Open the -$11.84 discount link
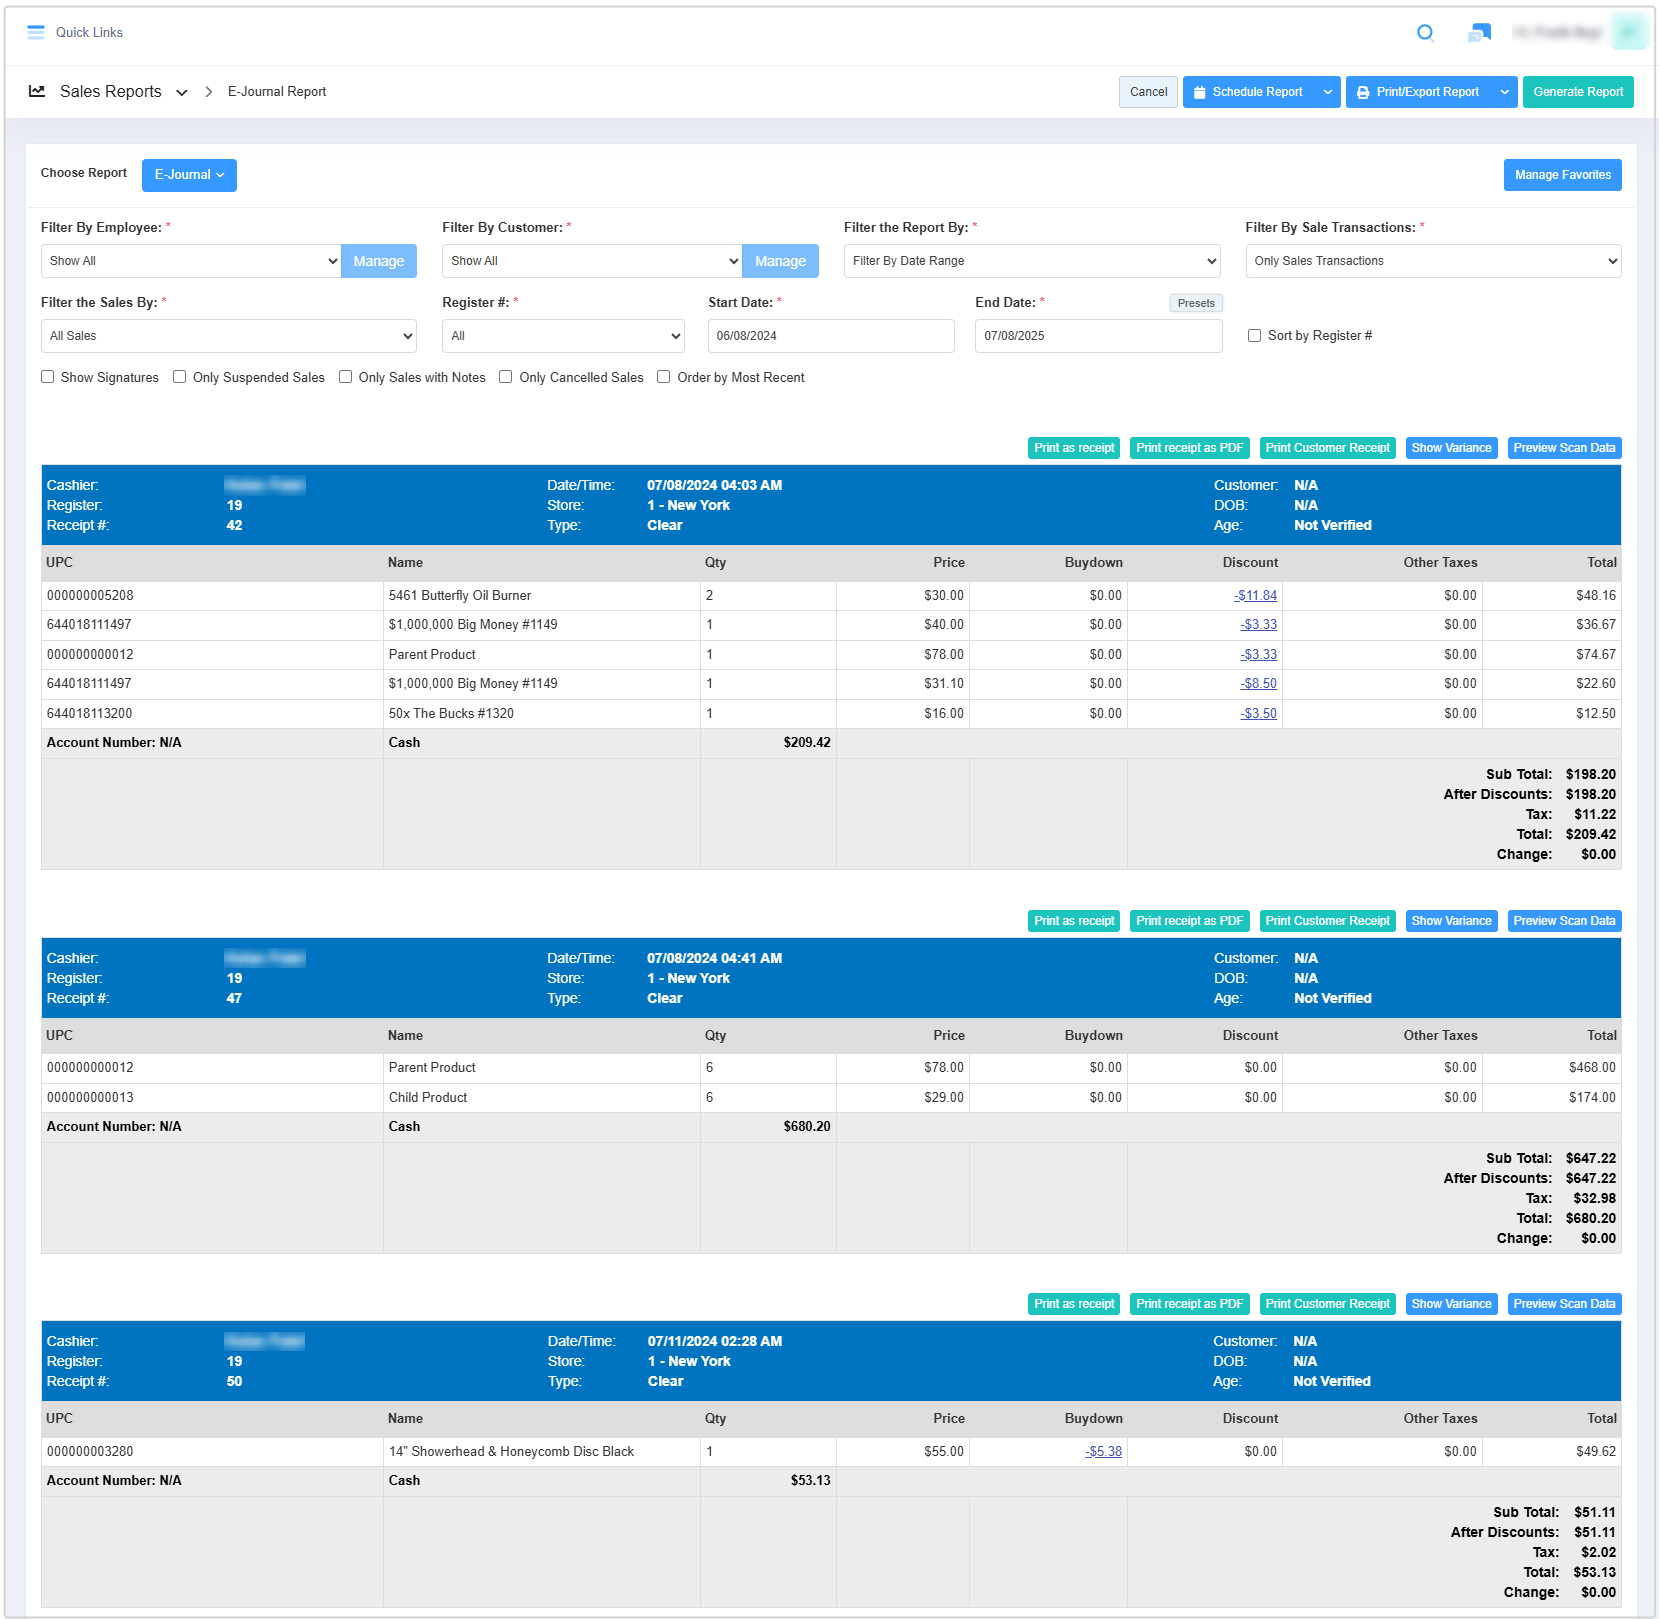Screen dimensions: 1659x1619 1255,595
